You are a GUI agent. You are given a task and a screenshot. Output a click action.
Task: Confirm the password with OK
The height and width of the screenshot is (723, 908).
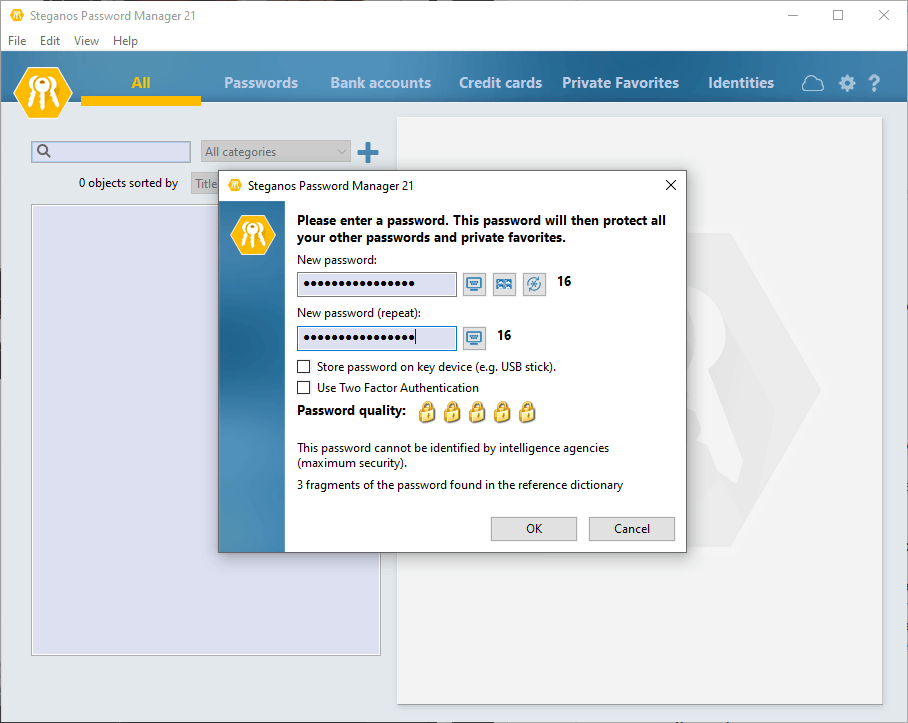point(534,529)
